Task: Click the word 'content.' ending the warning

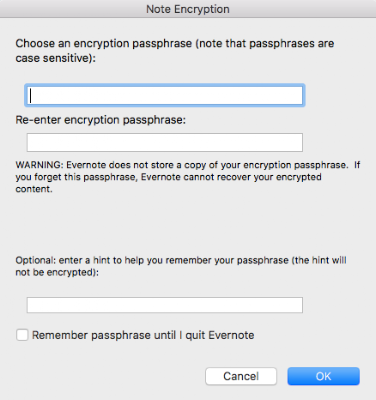Action: [x=34, y=189]
